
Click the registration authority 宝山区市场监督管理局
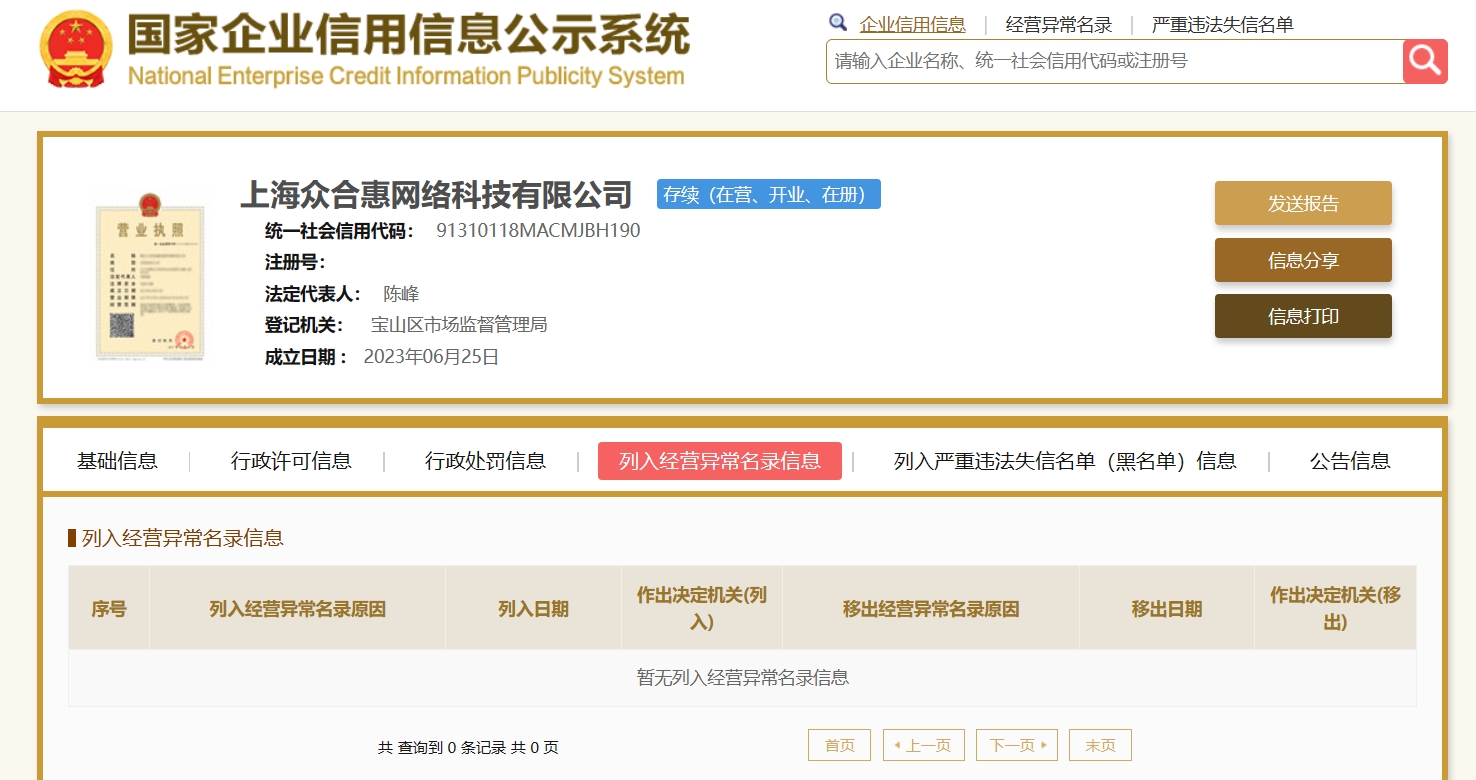[x=459, y=325]
